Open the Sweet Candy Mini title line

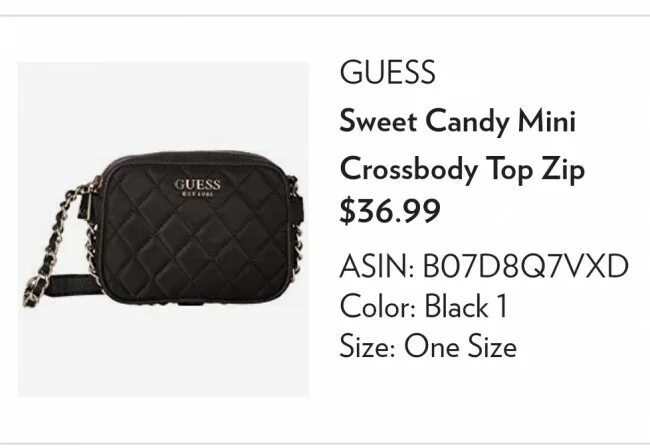[458, 122]
